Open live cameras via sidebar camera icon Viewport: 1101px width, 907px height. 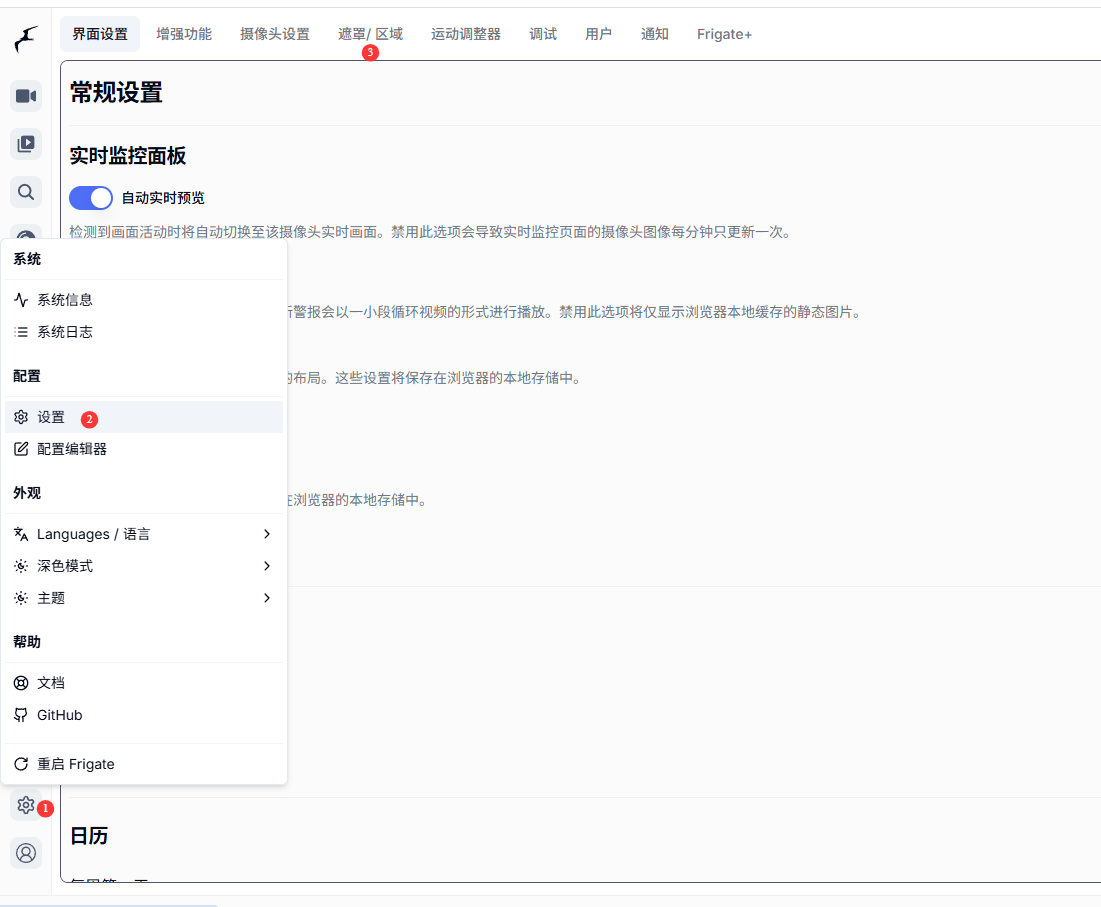pos(25,96)
